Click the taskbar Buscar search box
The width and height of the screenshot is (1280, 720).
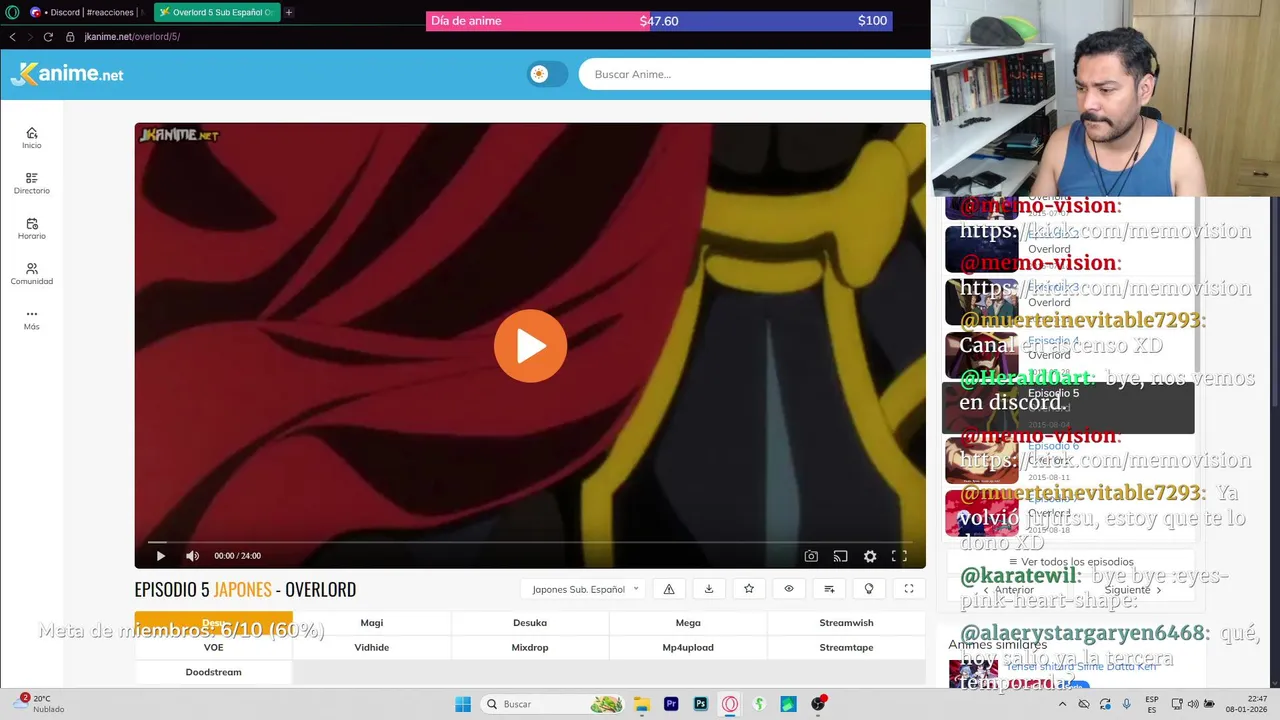point(552,704)
